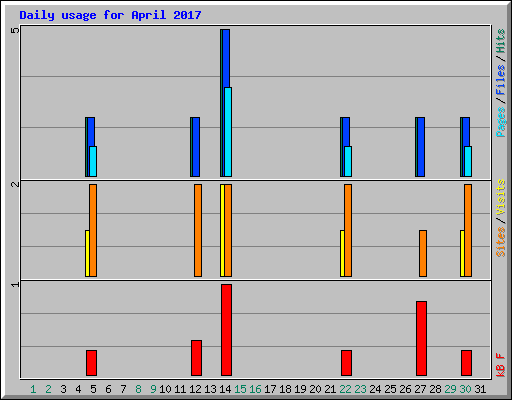Click the red KB bar for day 5
The height and width of the screenshot is (400, 512).
coord(91,363)
